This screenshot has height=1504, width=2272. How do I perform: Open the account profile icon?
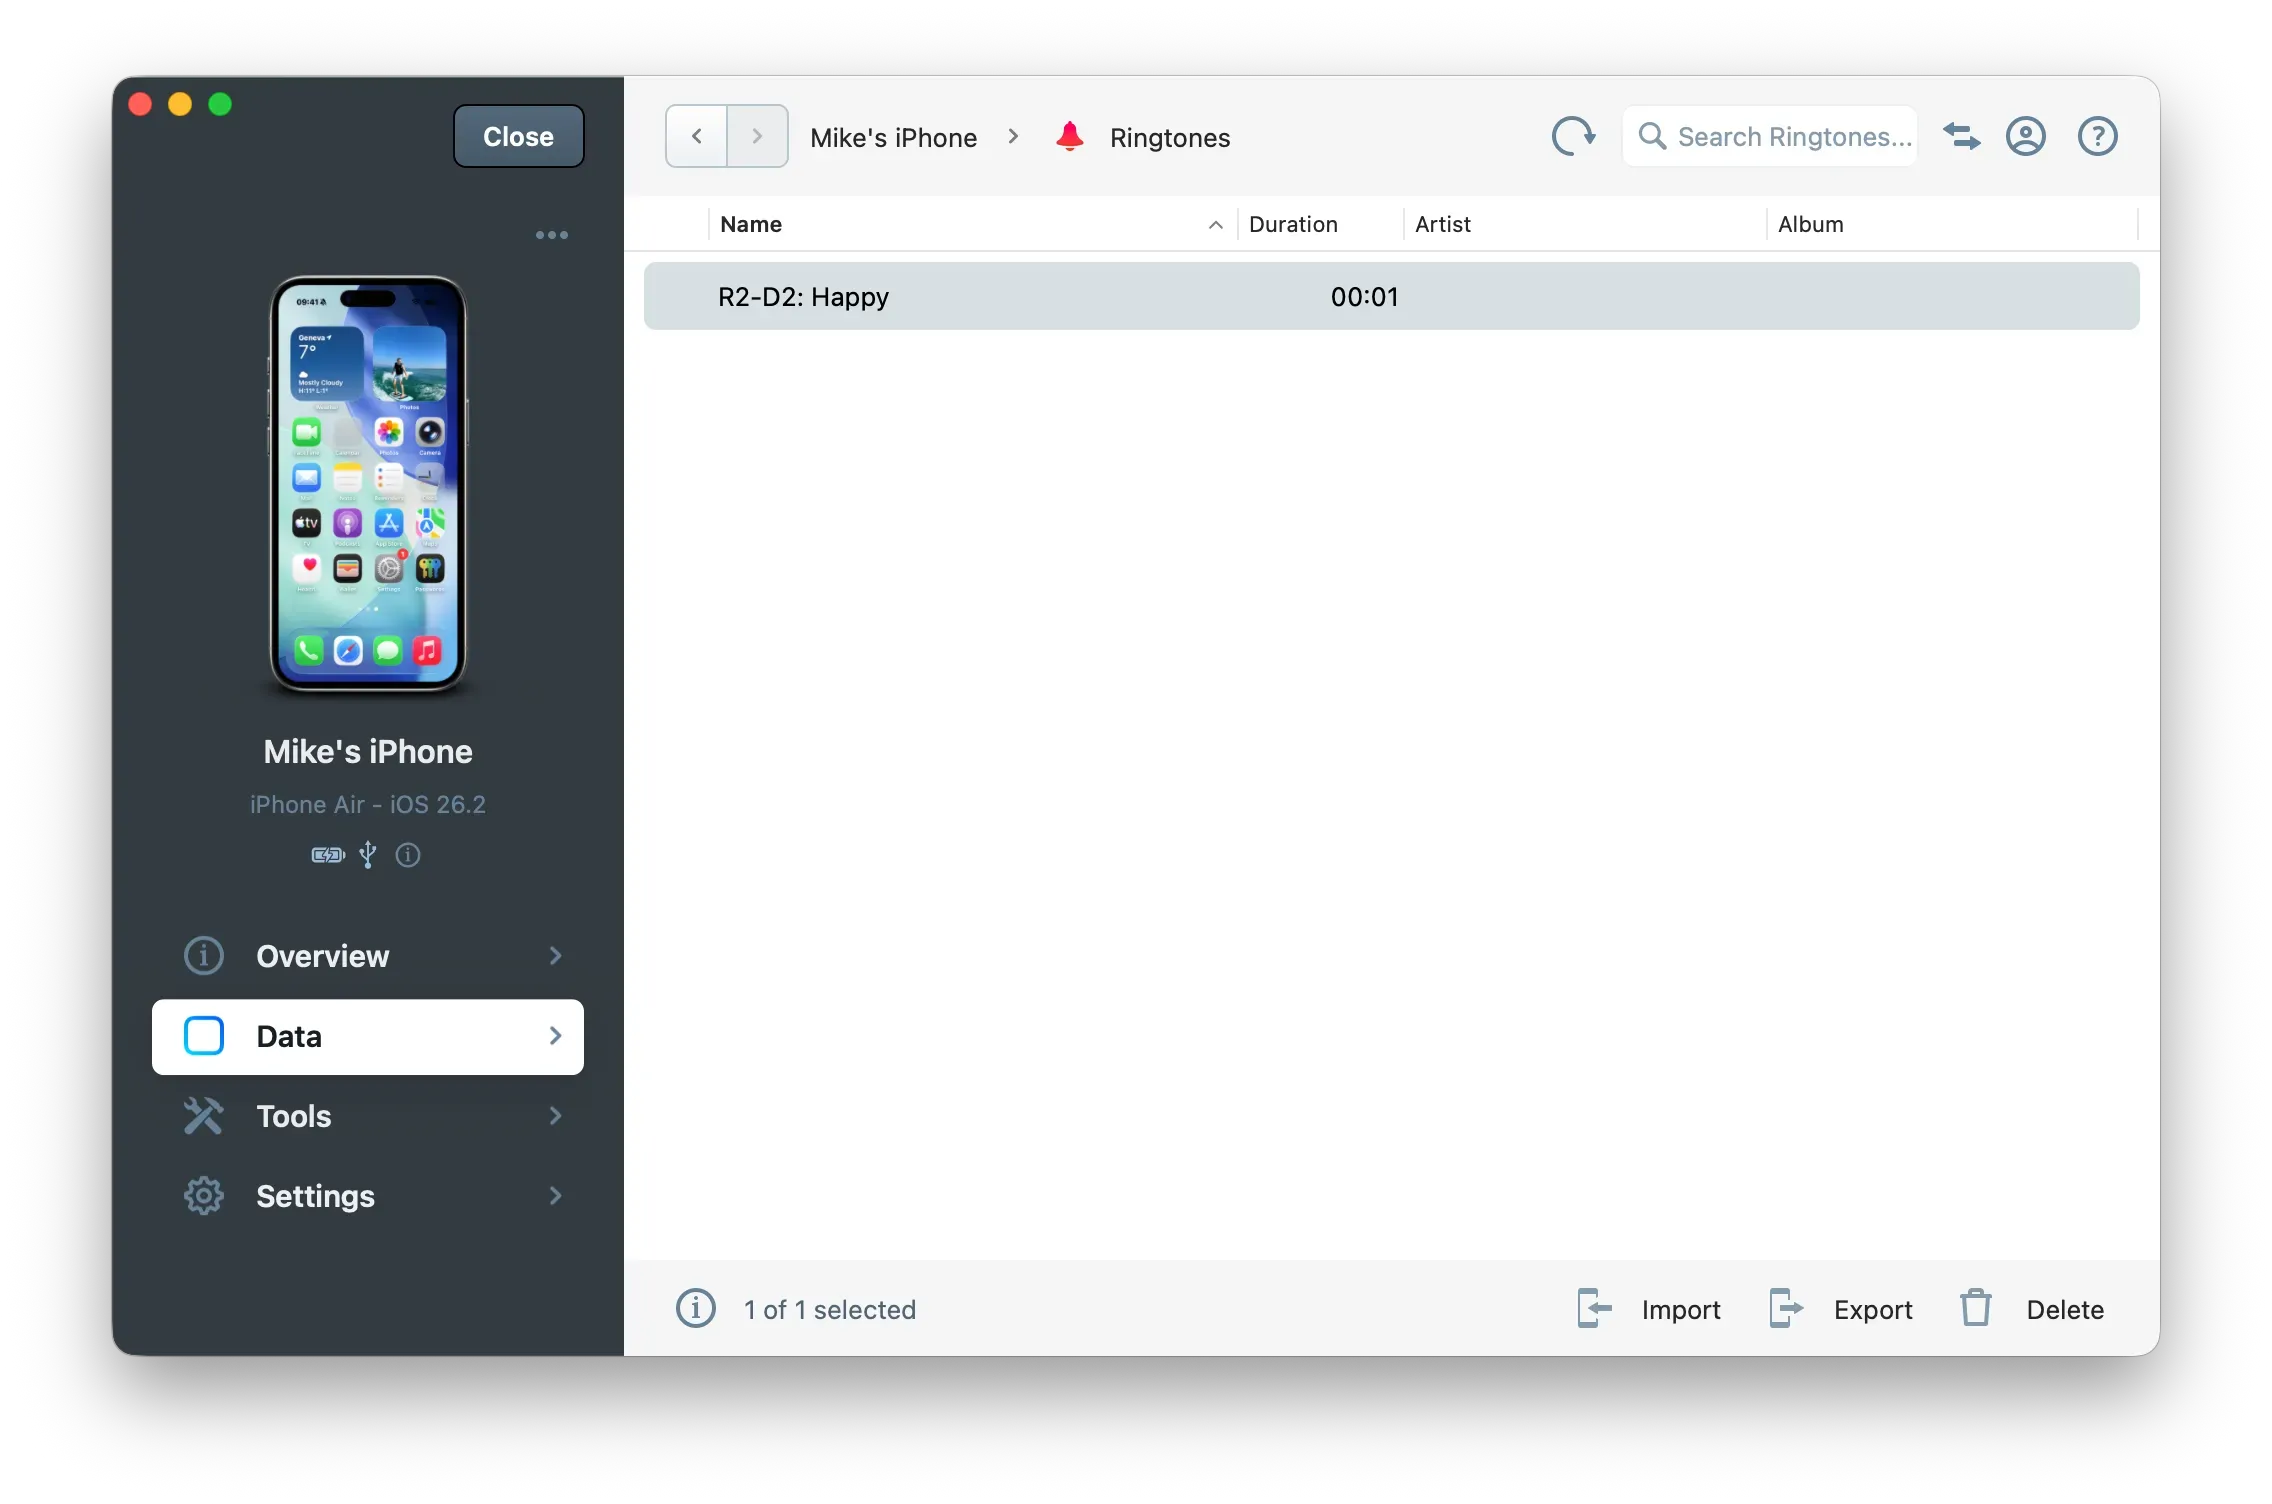click(x=2026, y=136)
